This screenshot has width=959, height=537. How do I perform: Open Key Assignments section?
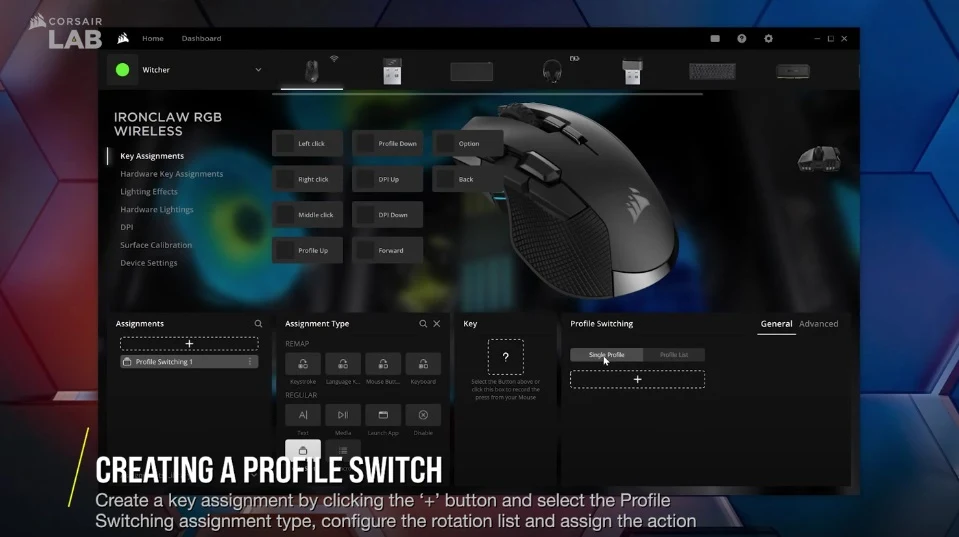point(152,156)
